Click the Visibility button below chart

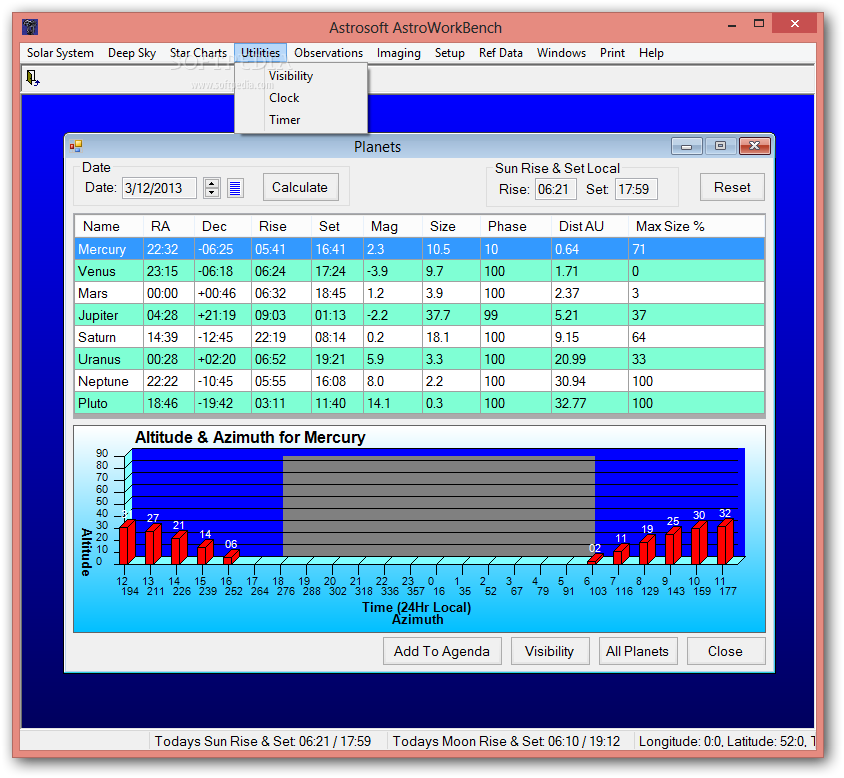[x=550, y=651]
